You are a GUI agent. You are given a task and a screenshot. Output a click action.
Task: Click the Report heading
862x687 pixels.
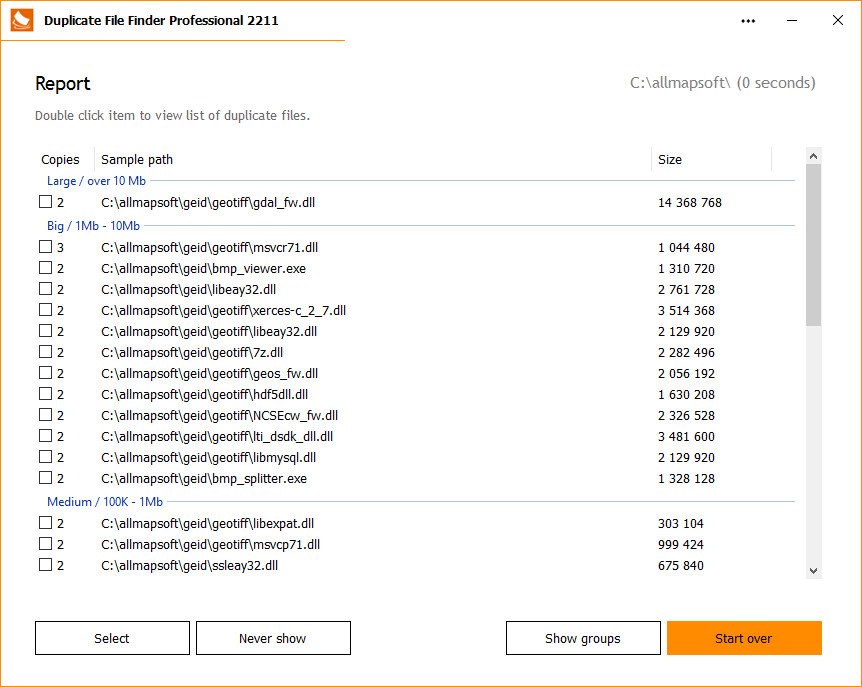[63, 84]
